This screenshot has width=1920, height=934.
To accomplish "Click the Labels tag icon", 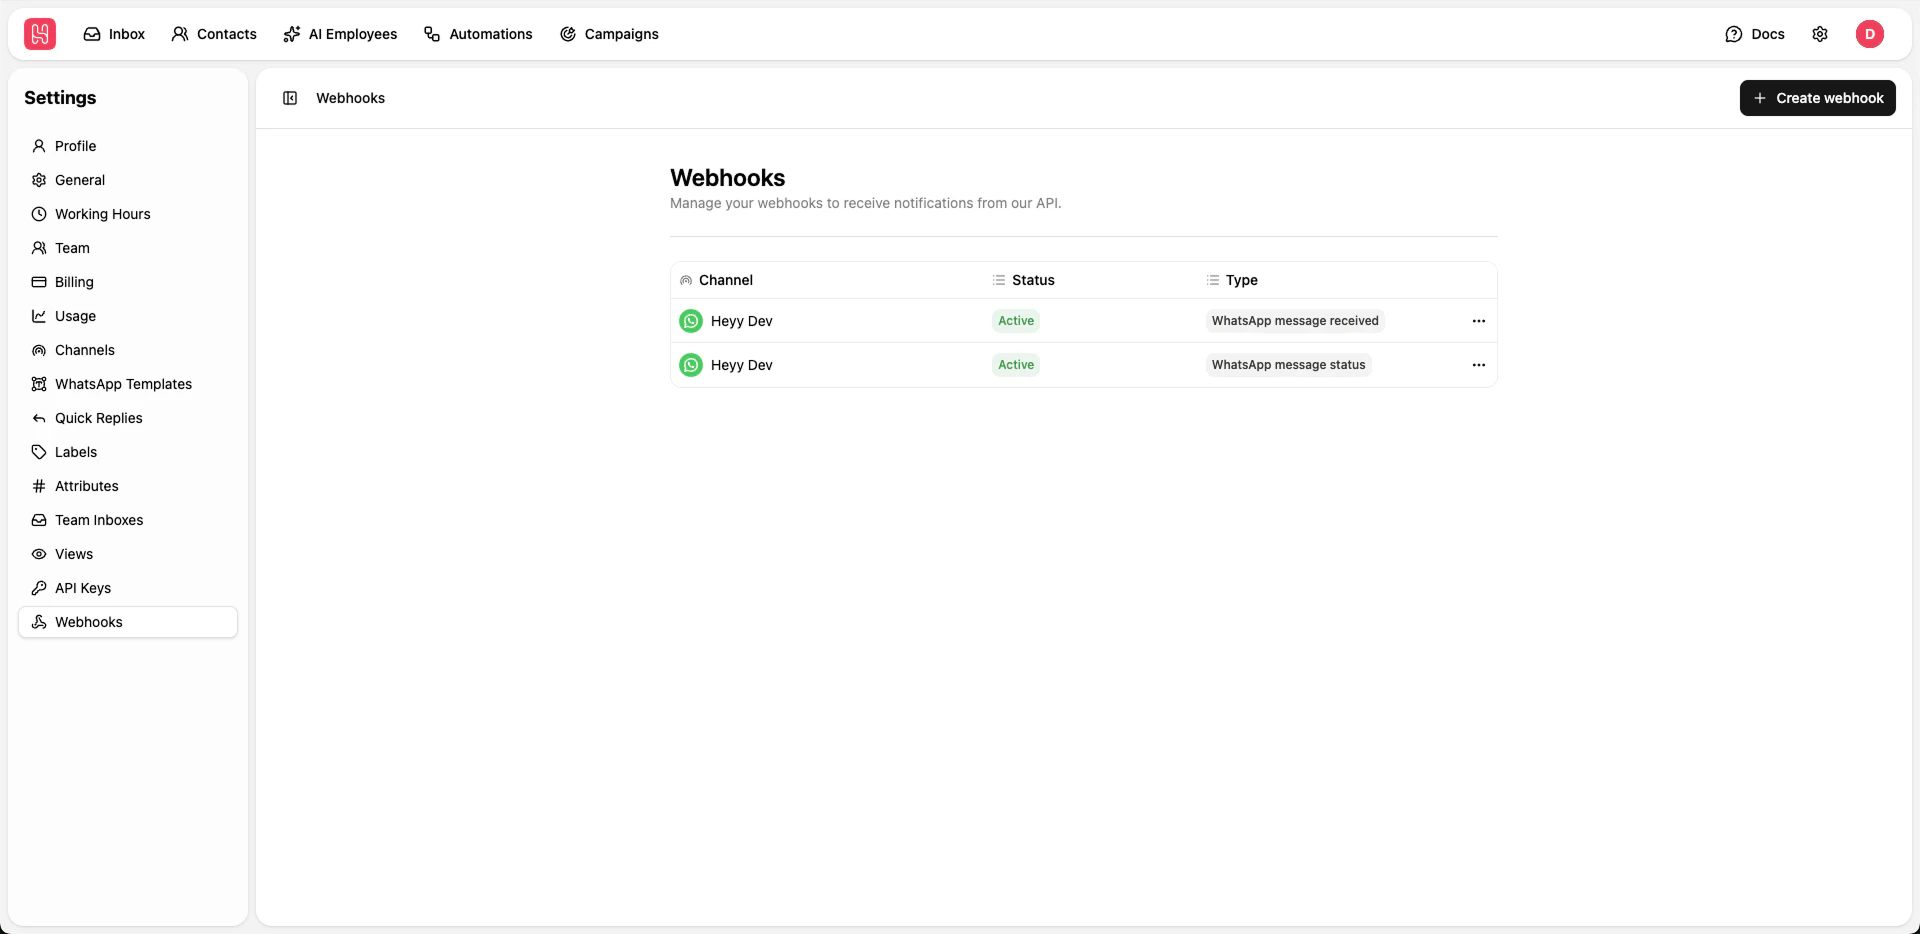I will (39, 452).
